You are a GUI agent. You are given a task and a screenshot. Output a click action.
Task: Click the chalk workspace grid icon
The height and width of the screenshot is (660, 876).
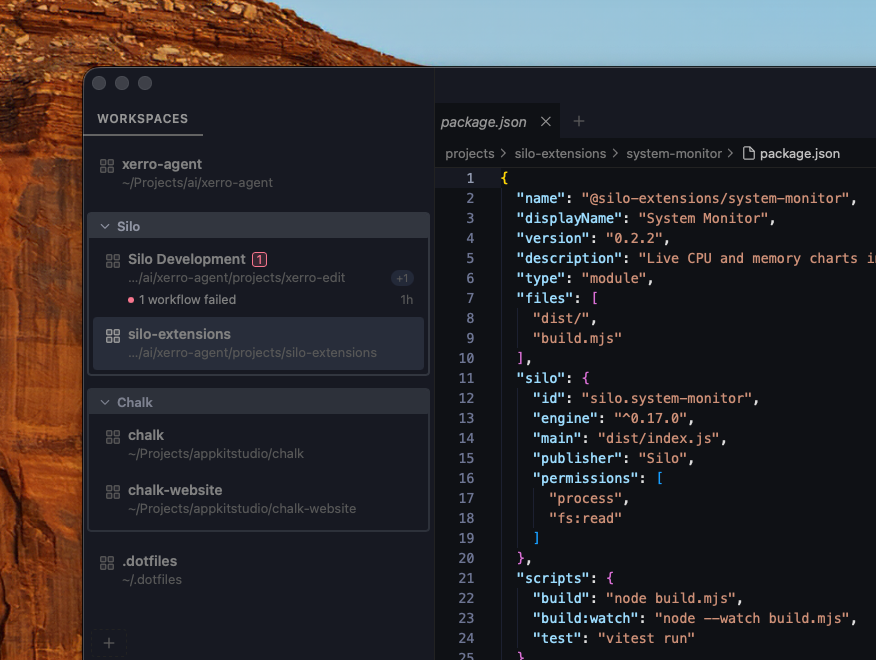(x=113, y=437)
